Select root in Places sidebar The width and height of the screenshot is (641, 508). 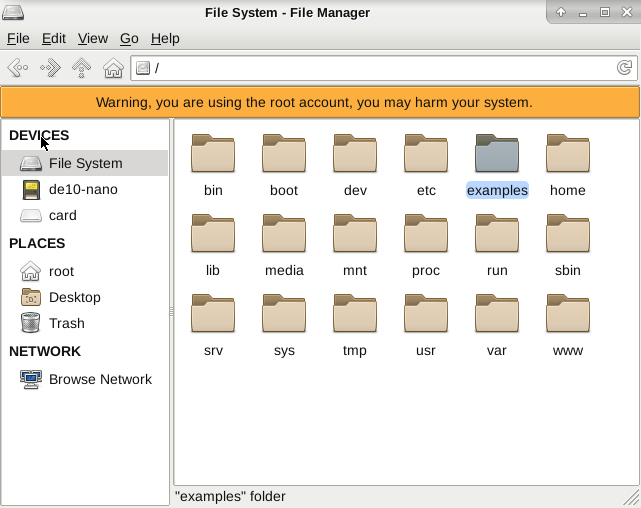pyautogui.click(x=61, y=271)
